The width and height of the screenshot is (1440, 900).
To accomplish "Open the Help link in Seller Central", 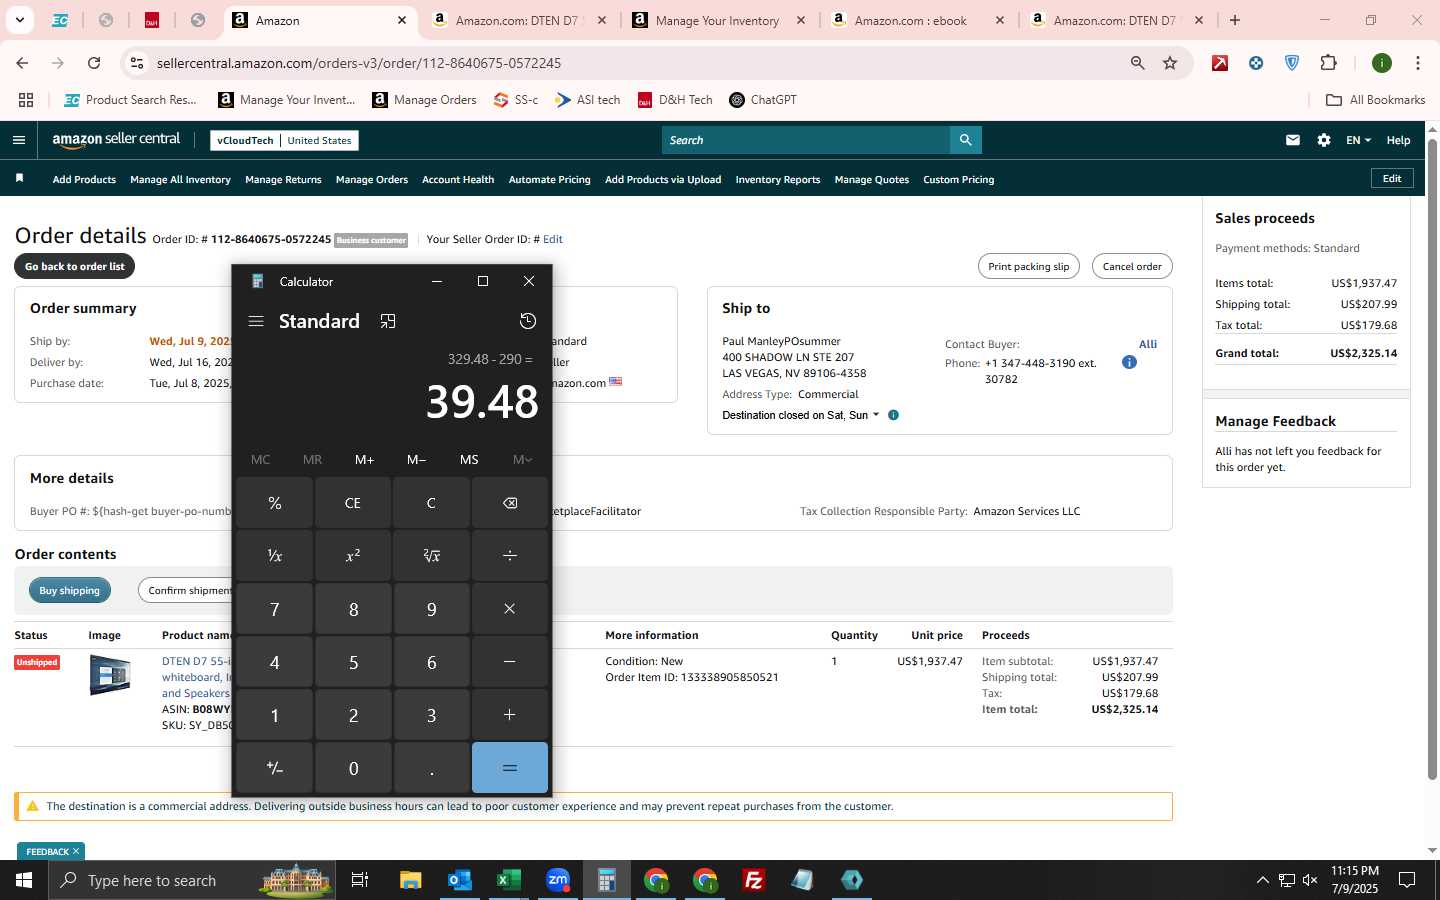I will pyautogui.click(x=1398, y=140).
